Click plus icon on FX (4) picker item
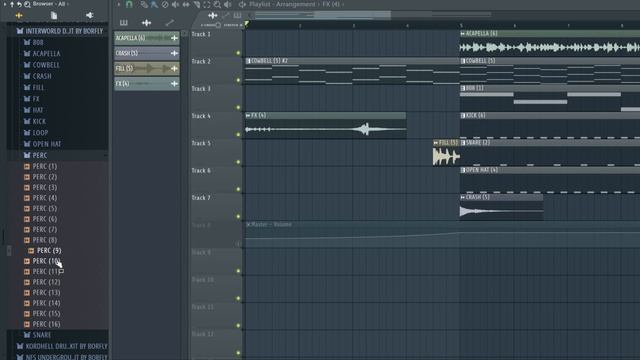640x360 pixels. coord(174,84)
